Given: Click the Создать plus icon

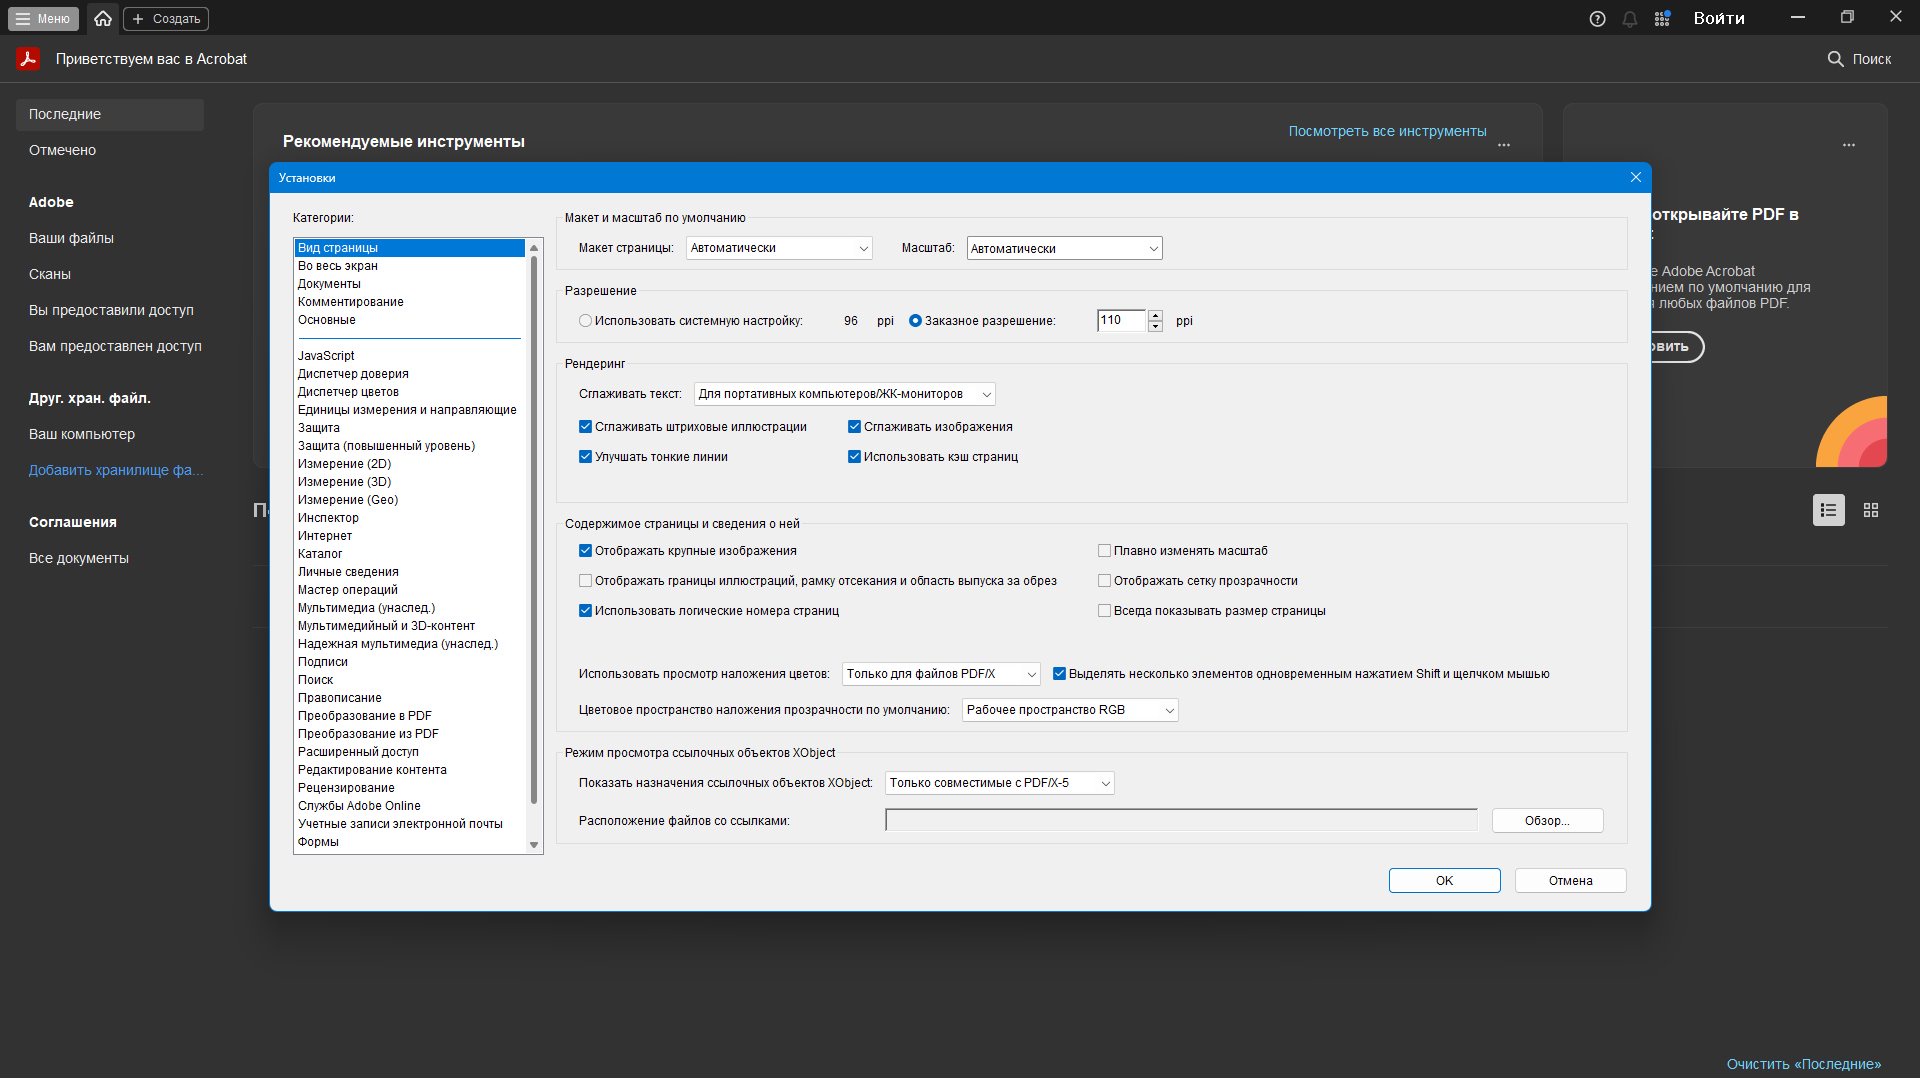Looking at the screenshot, I should click(x=137, y=18).
